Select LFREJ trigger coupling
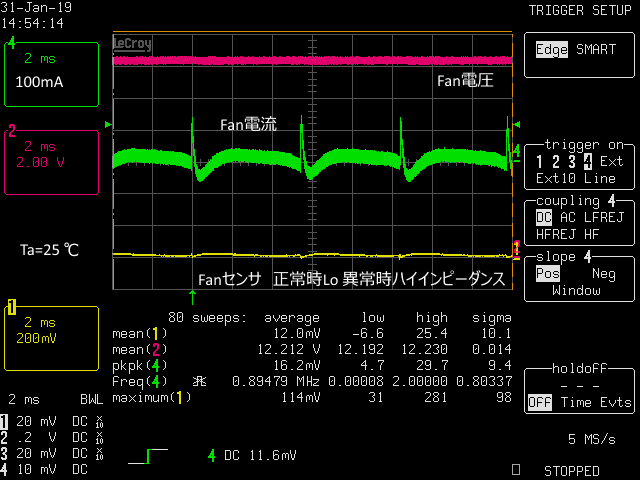 [604, 218]
